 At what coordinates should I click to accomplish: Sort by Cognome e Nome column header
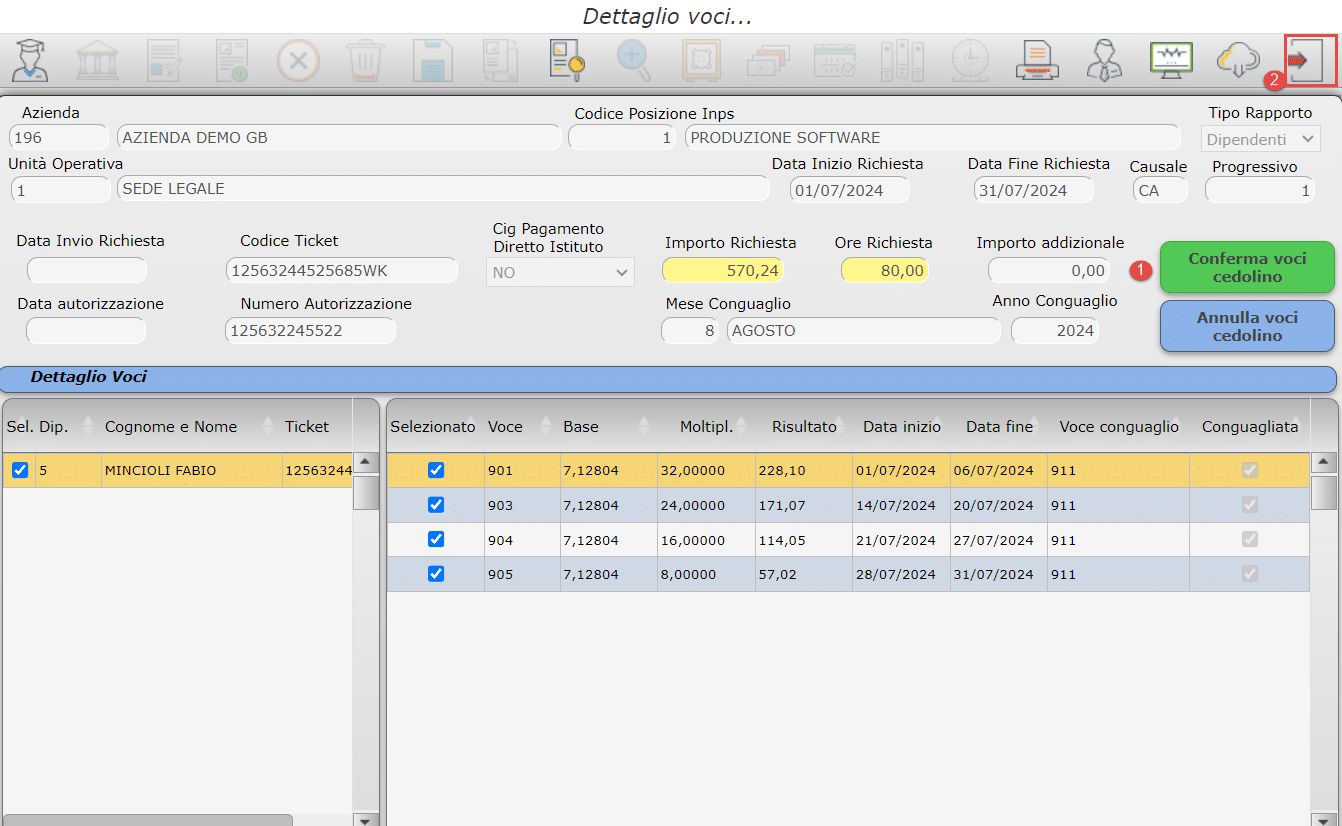(171, 426)
